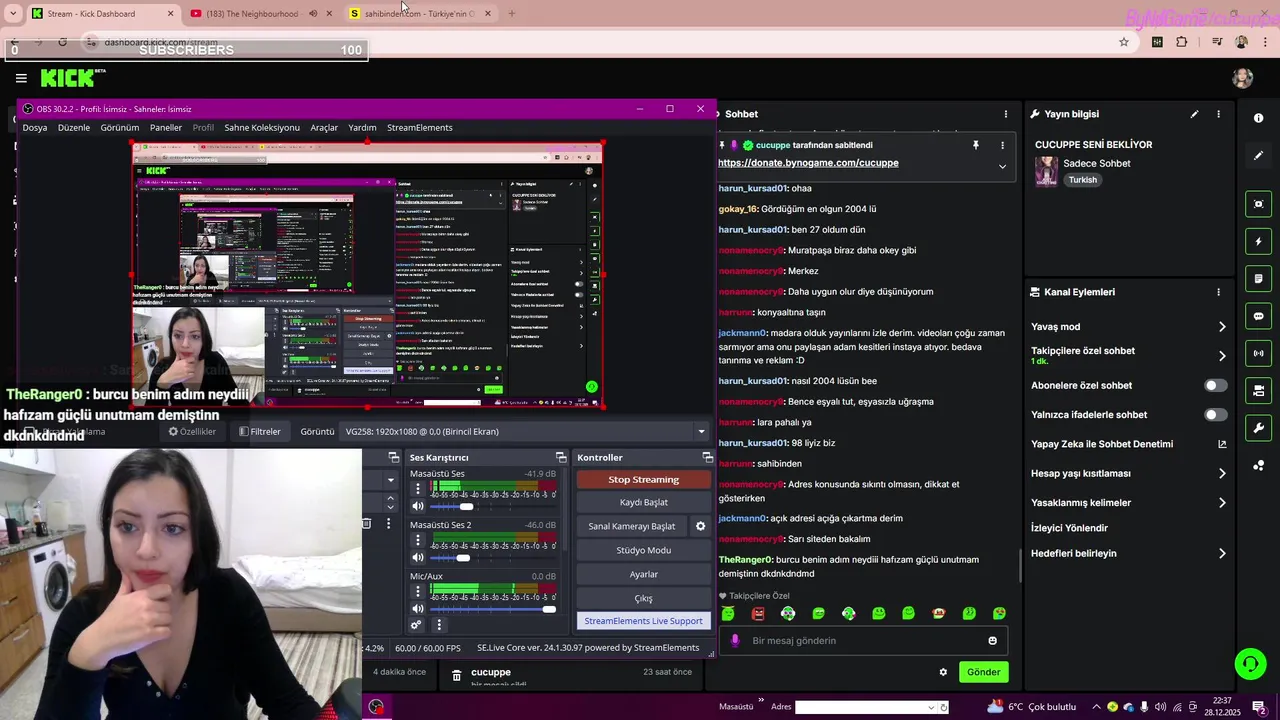Open Masaüstü Ses three-dot options

click(418, 489)
